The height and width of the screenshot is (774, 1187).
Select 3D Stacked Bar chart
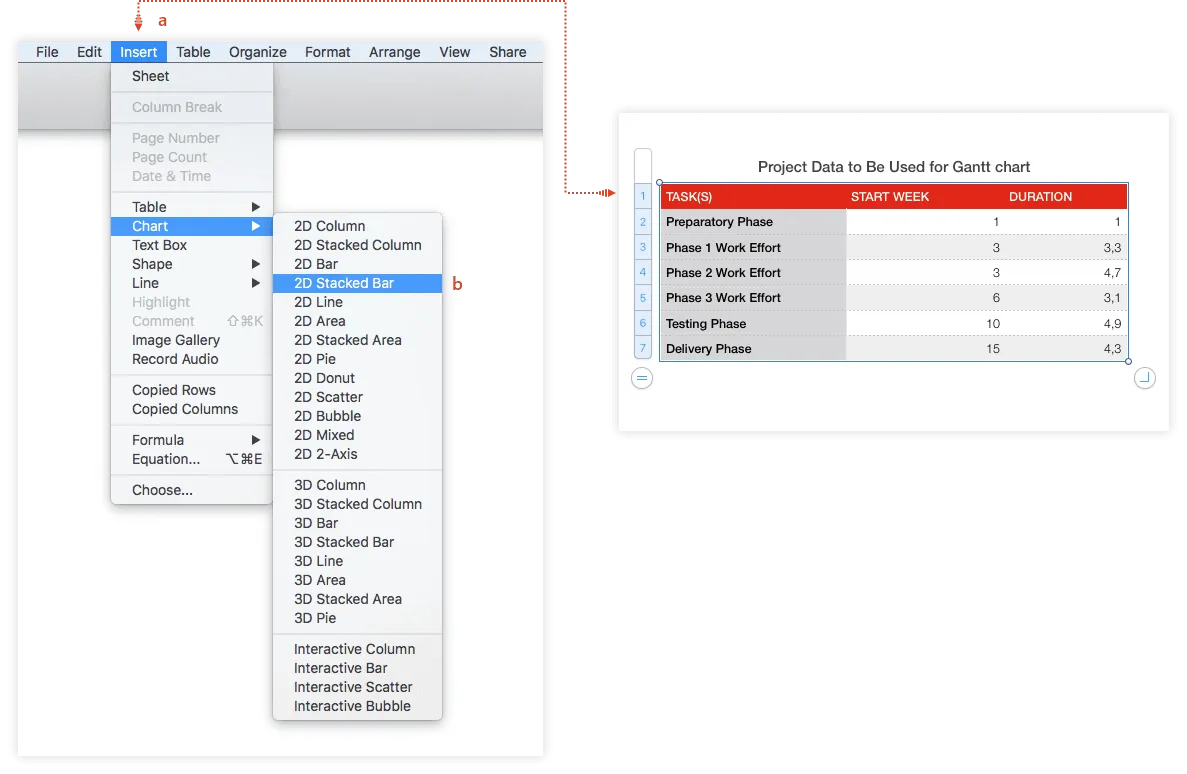[357, 541]
